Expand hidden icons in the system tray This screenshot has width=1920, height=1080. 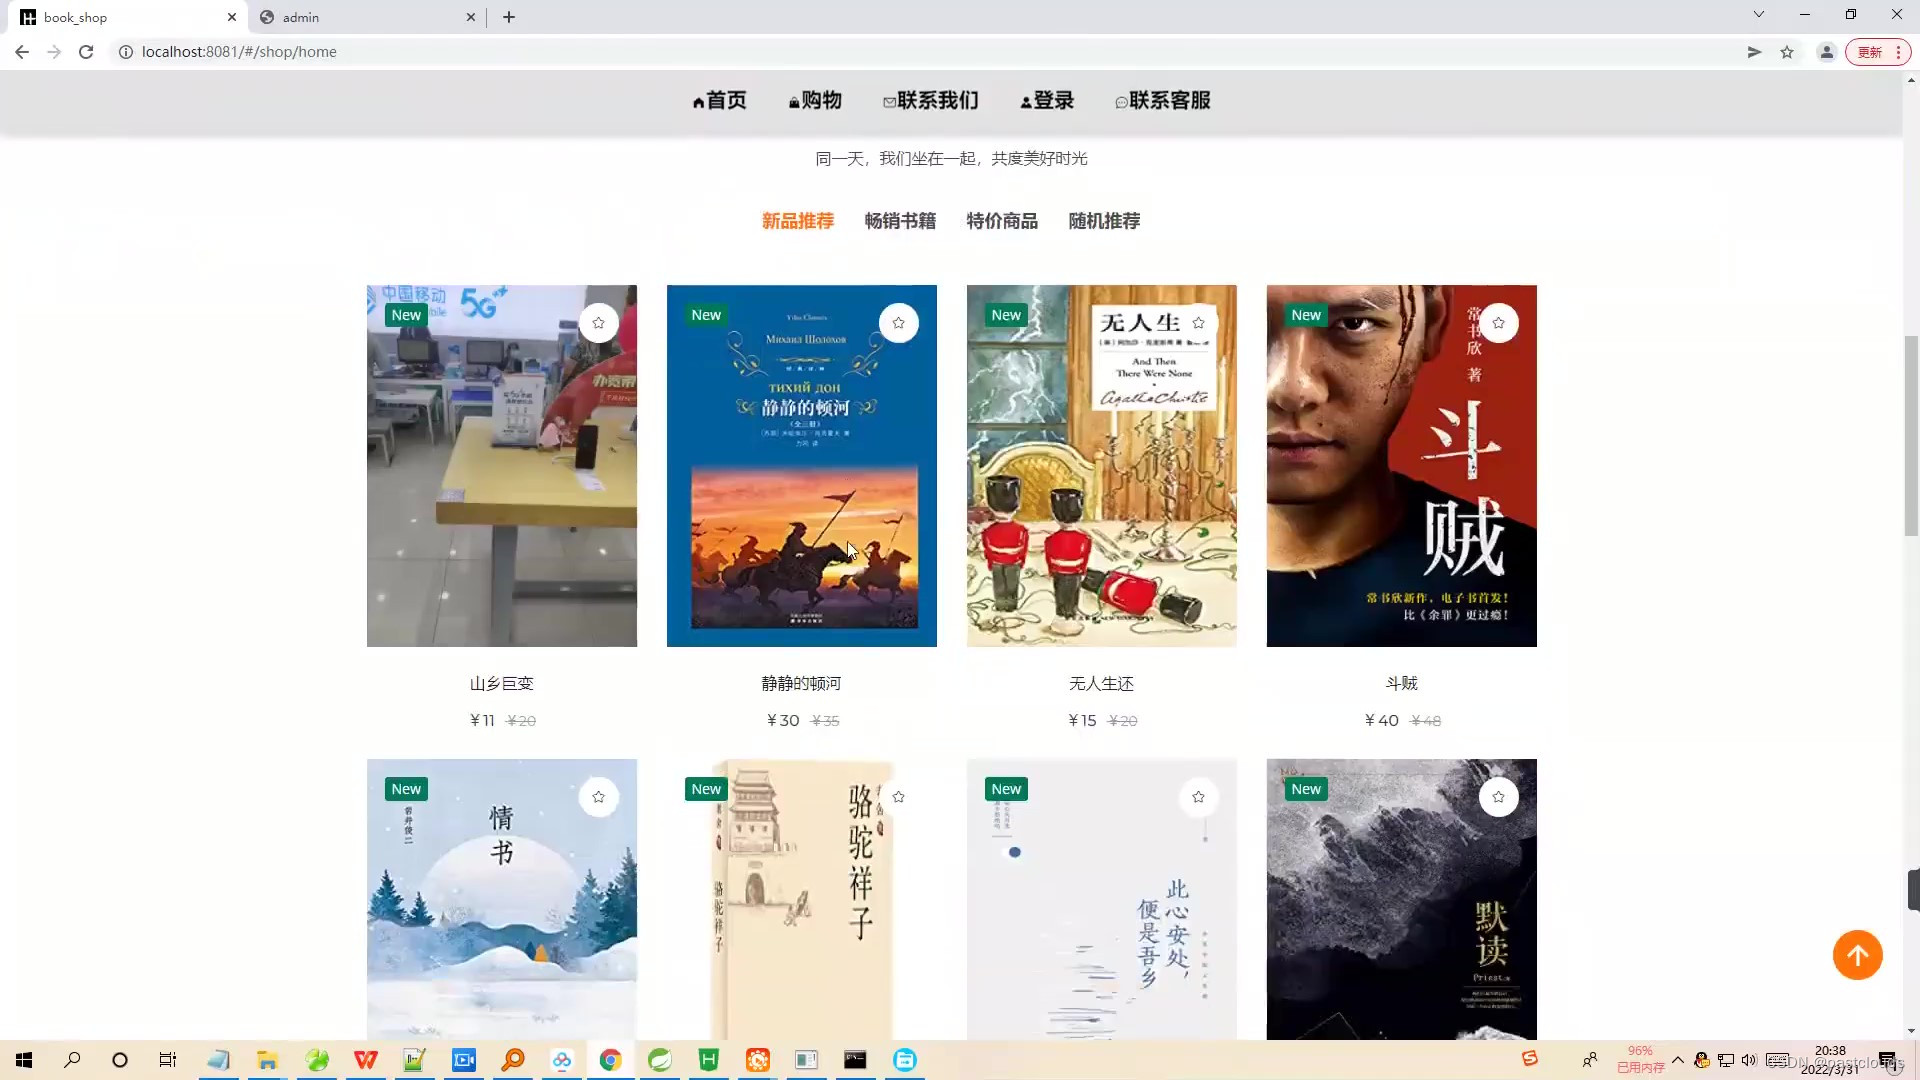[x=1678, y=1060]
